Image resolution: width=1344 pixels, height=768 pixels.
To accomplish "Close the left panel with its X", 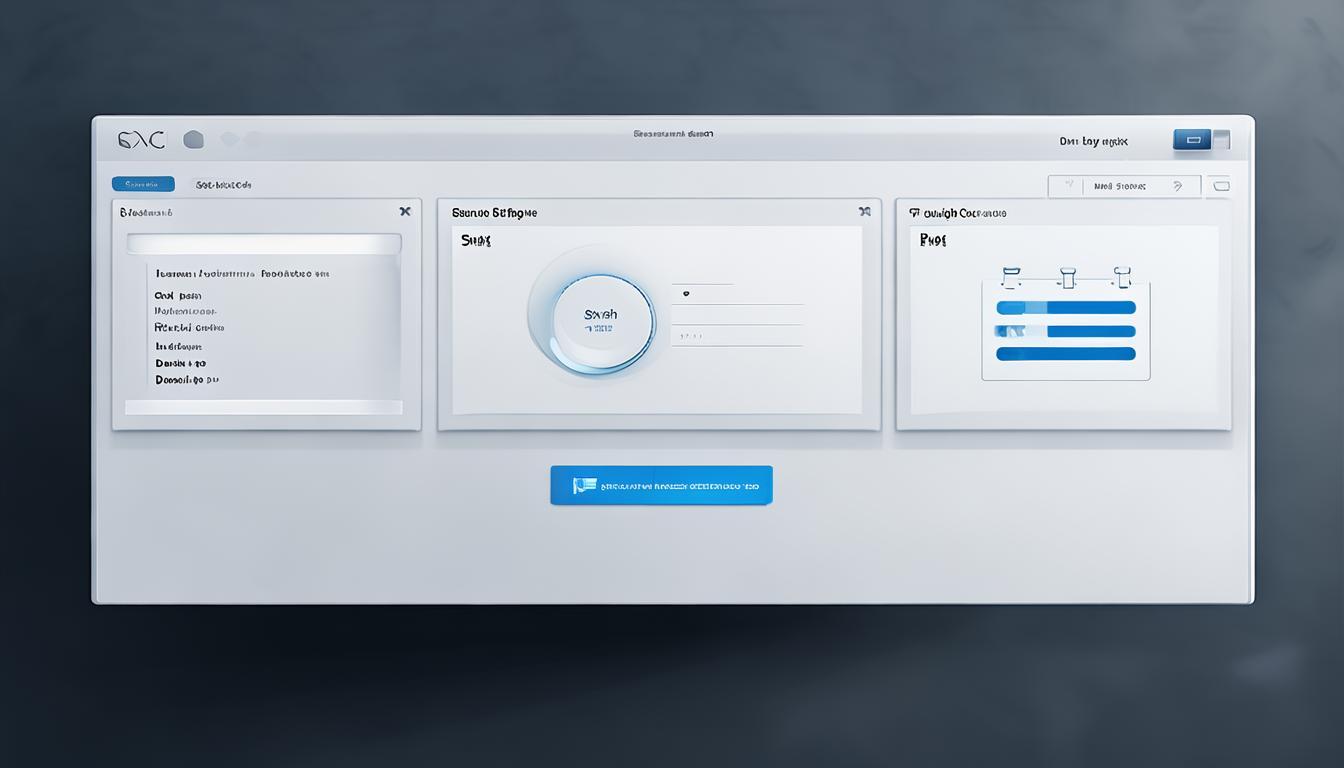I will click(405, 212).
